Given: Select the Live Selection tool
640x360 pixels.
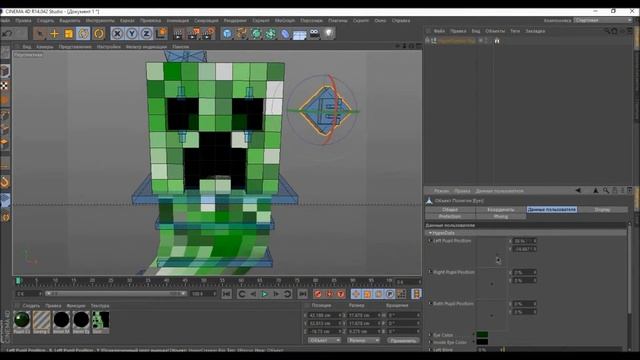Looking at the screenshot, I should (40, 33).
